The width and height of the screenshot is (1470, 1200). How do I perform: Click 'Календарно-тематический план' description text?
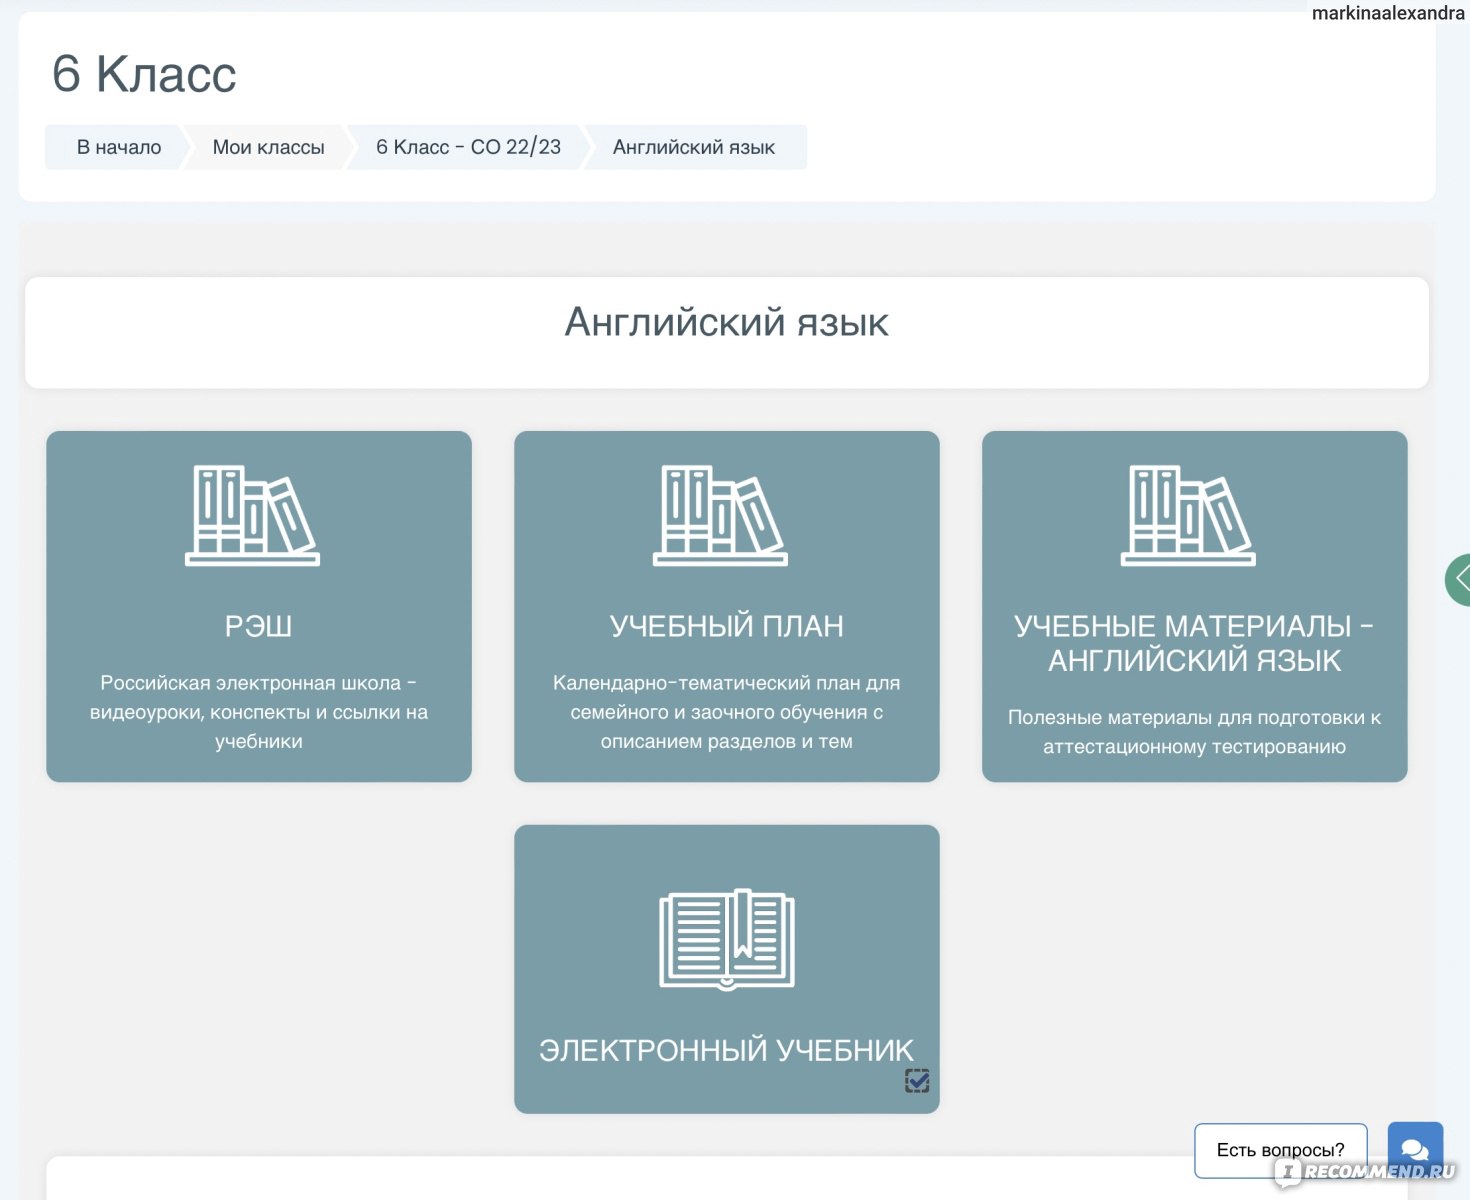pos(727,712)
